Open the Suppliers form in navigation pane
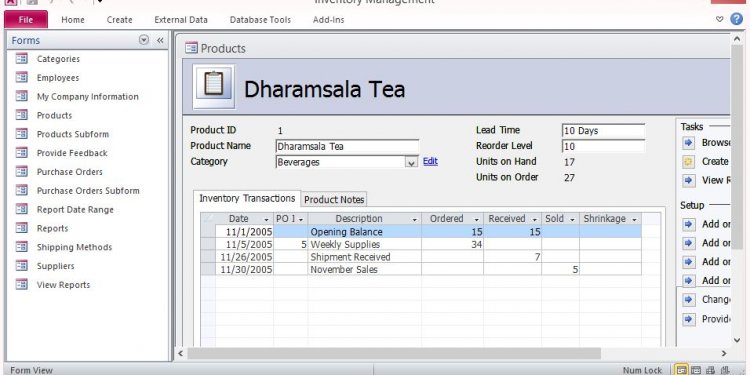750x375 pixels. click(55, 266)
